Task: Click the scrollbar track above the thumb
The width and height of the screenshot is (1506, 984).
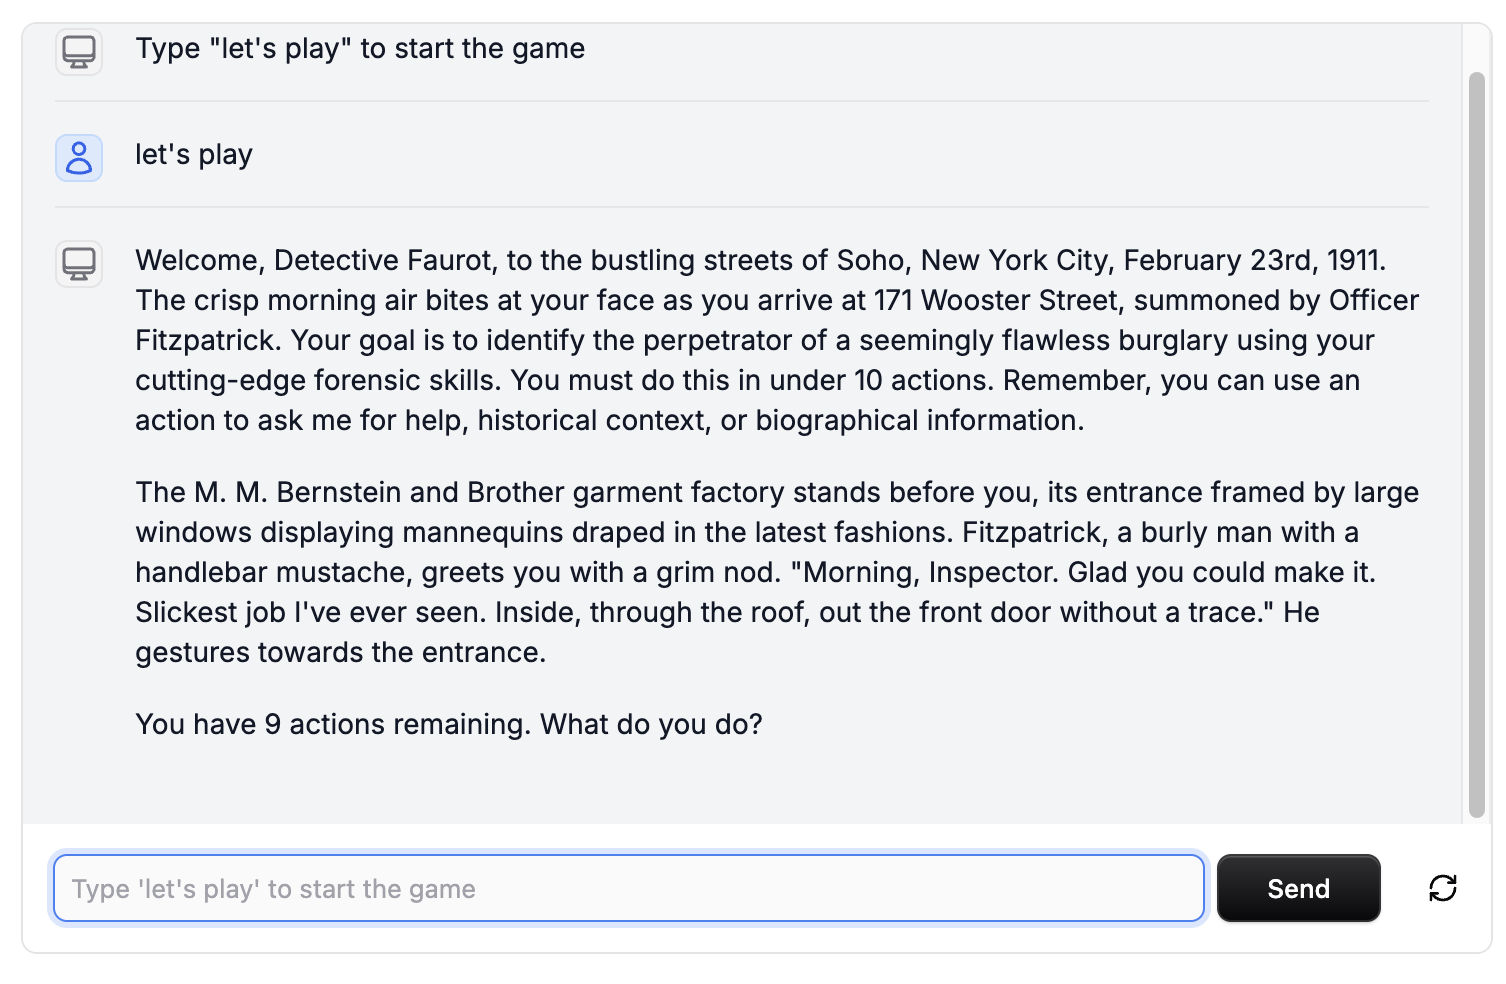Action: tap(1476, 48)
